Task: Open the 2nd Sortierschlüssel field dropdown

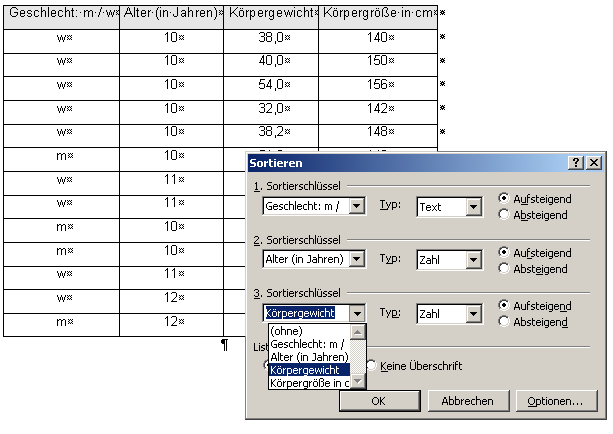Action: (x=357, y=260)
